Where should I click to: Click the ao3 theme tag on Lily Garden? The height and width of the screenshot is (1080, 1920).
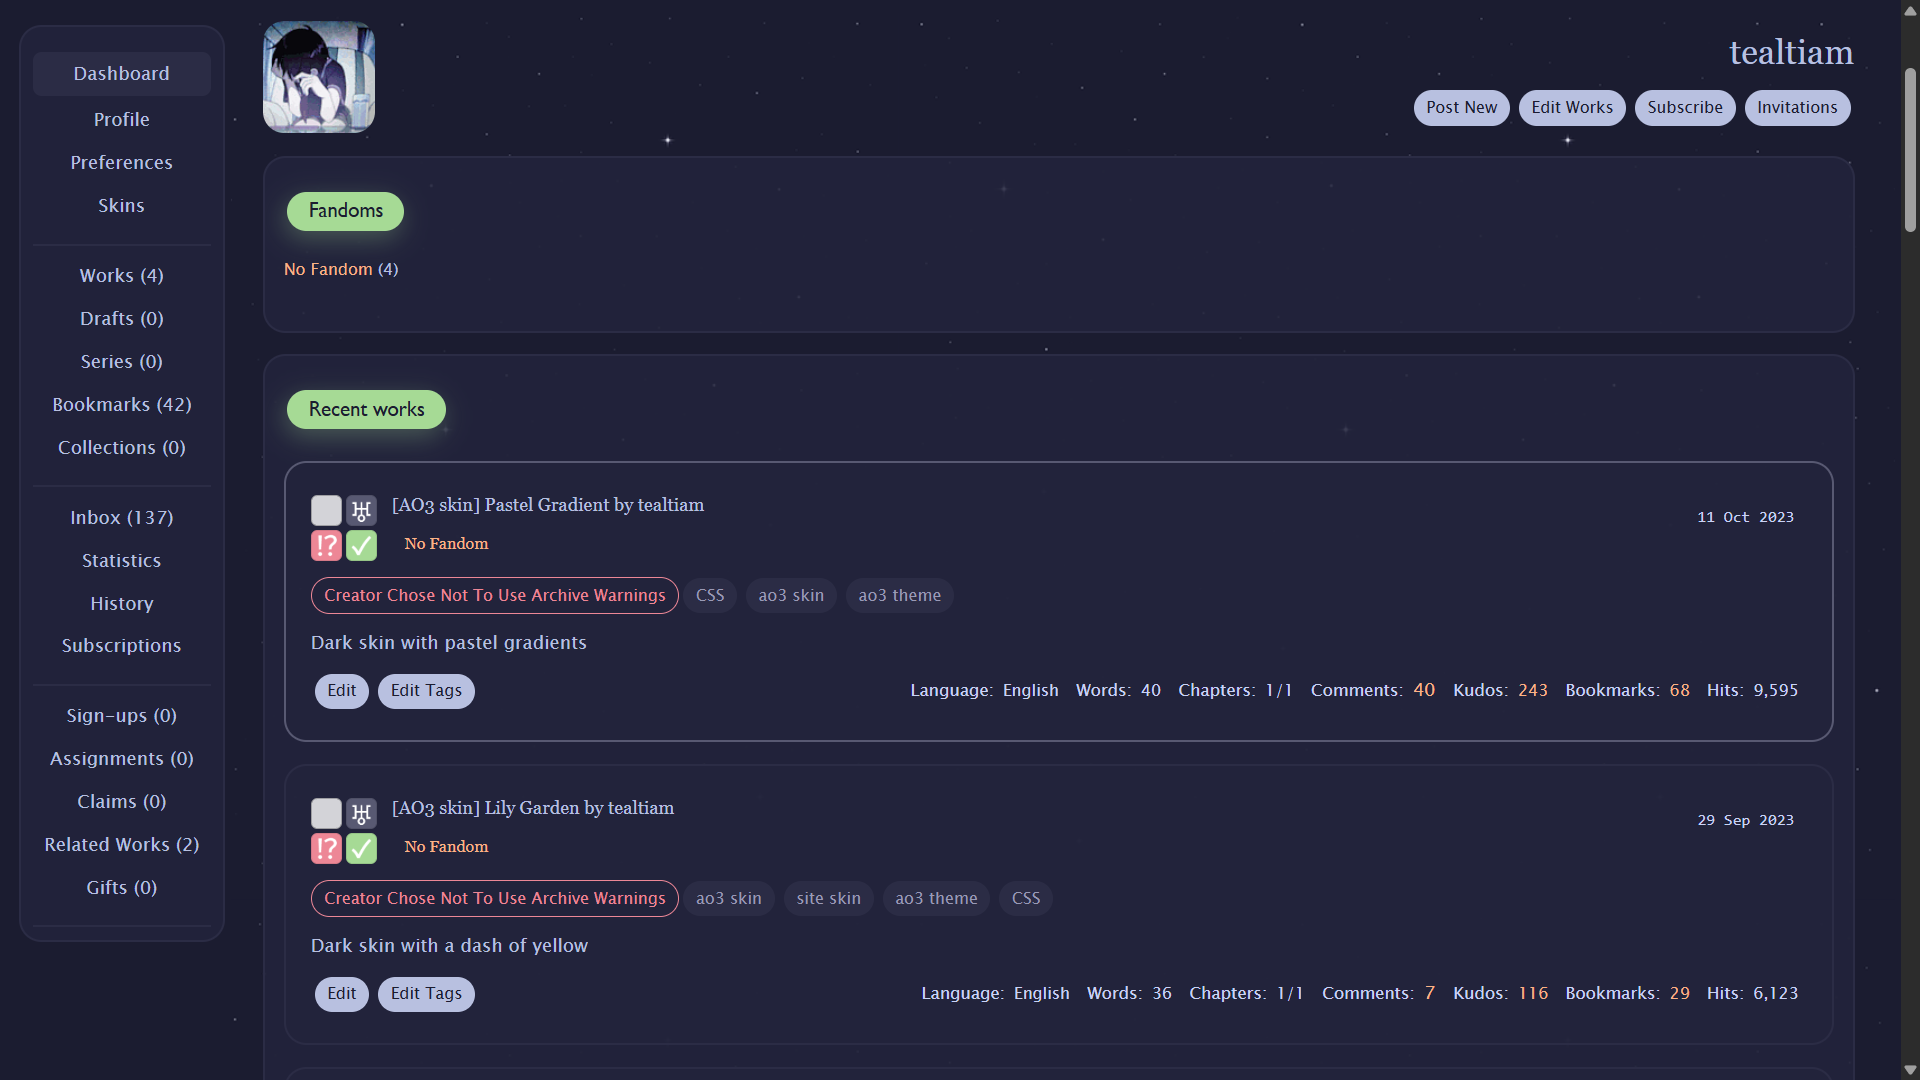[x=936, y=899]
